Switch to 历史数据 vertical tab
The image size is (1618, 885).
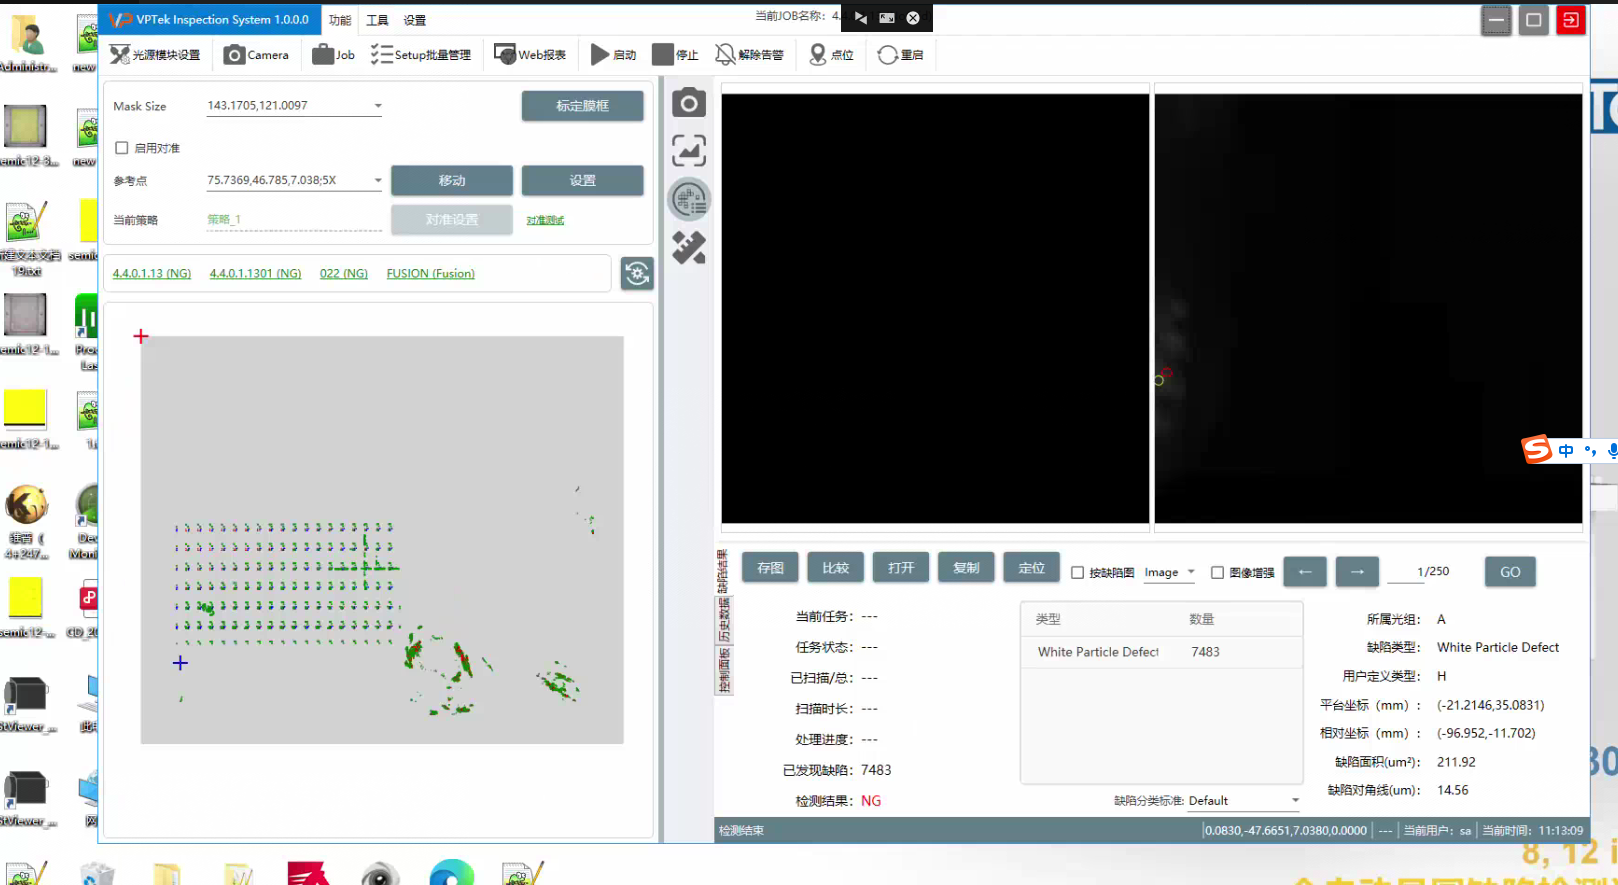point(723,620)
